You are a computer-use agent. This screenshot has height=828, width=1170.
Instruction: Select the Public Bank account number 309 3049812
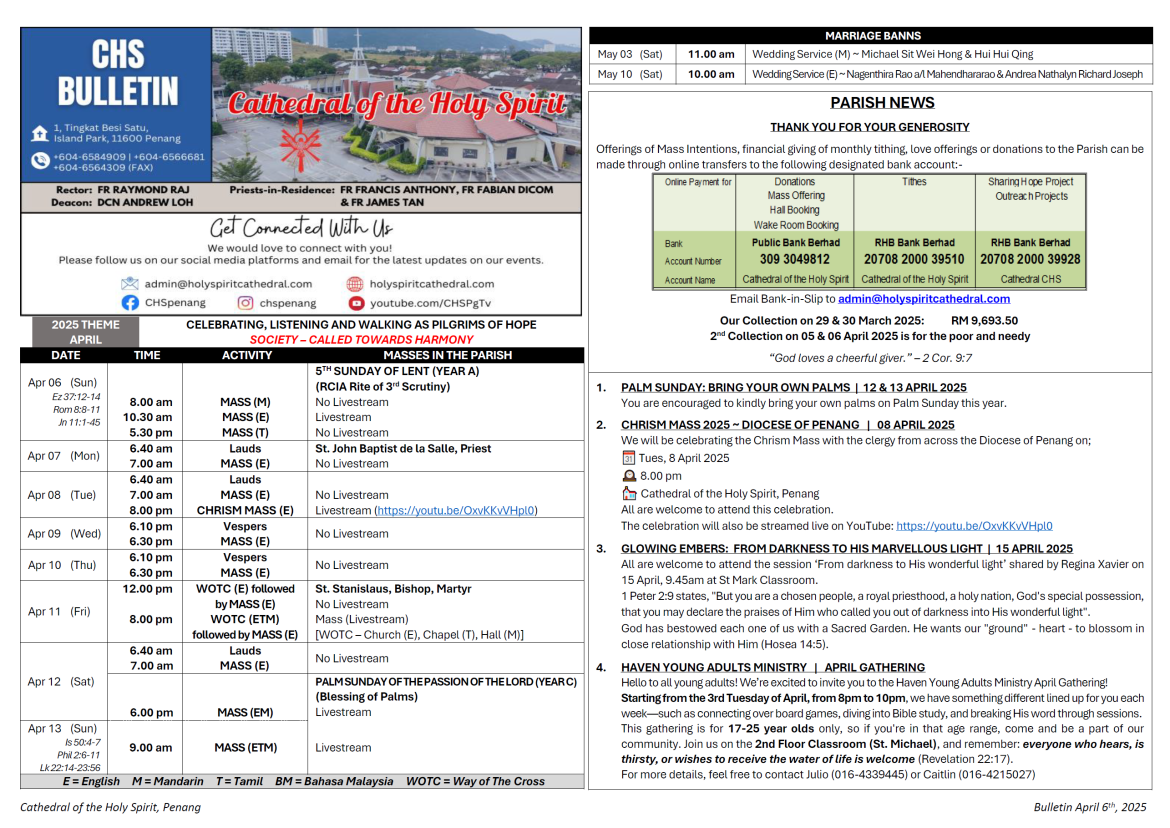[795, 259]
